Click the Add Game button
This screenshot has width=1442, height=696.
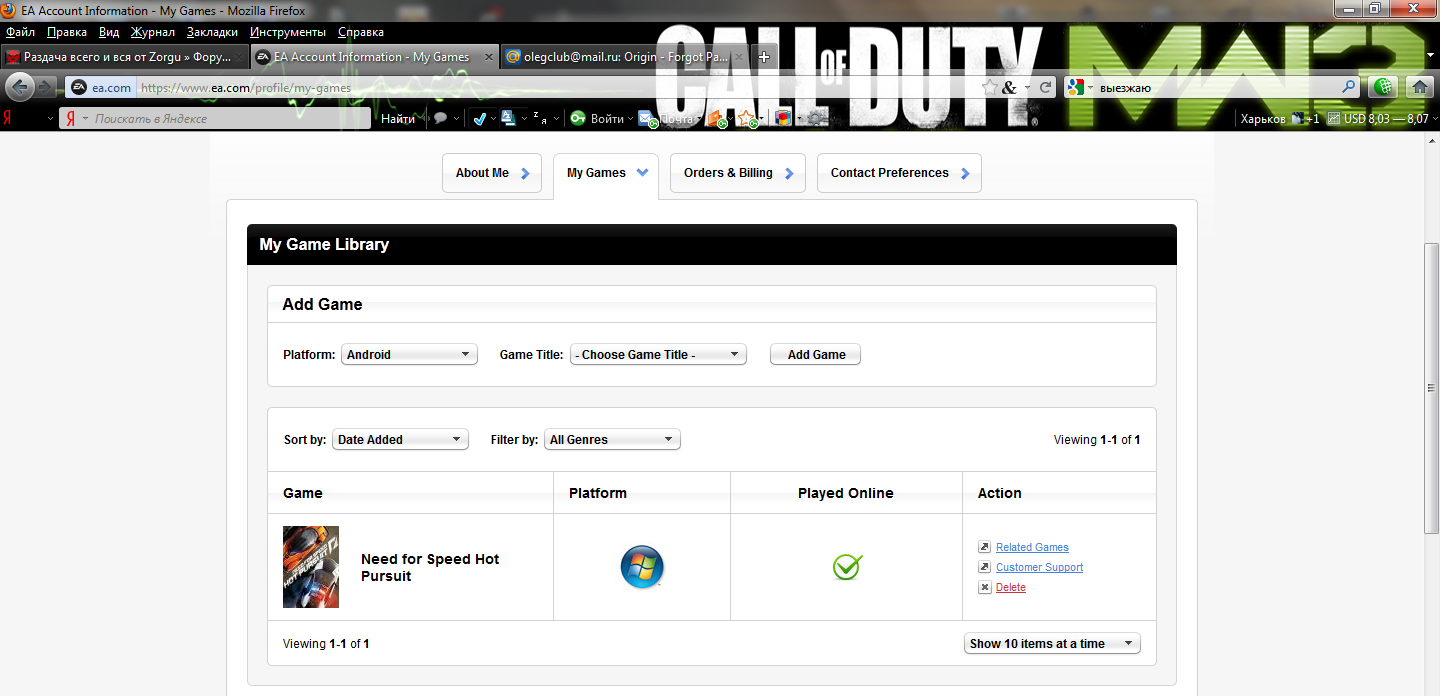[816, 354]
